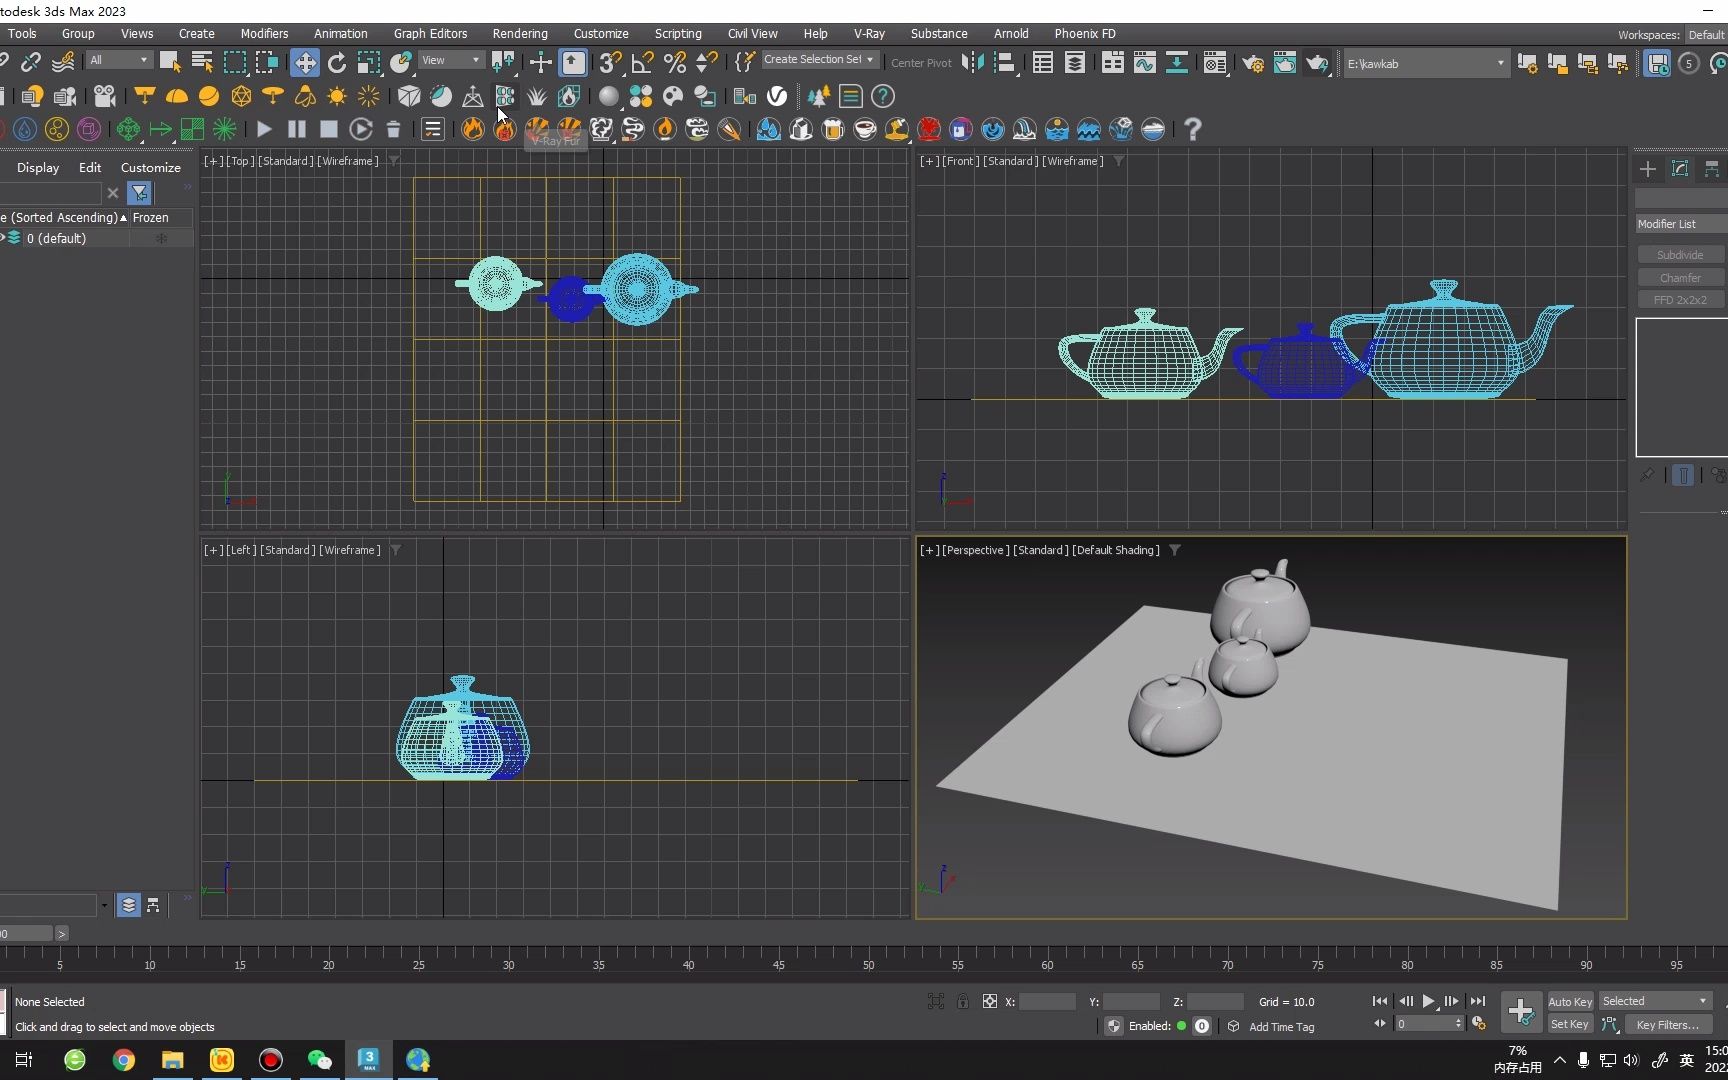Toggle Select and Scale mode

370,62
